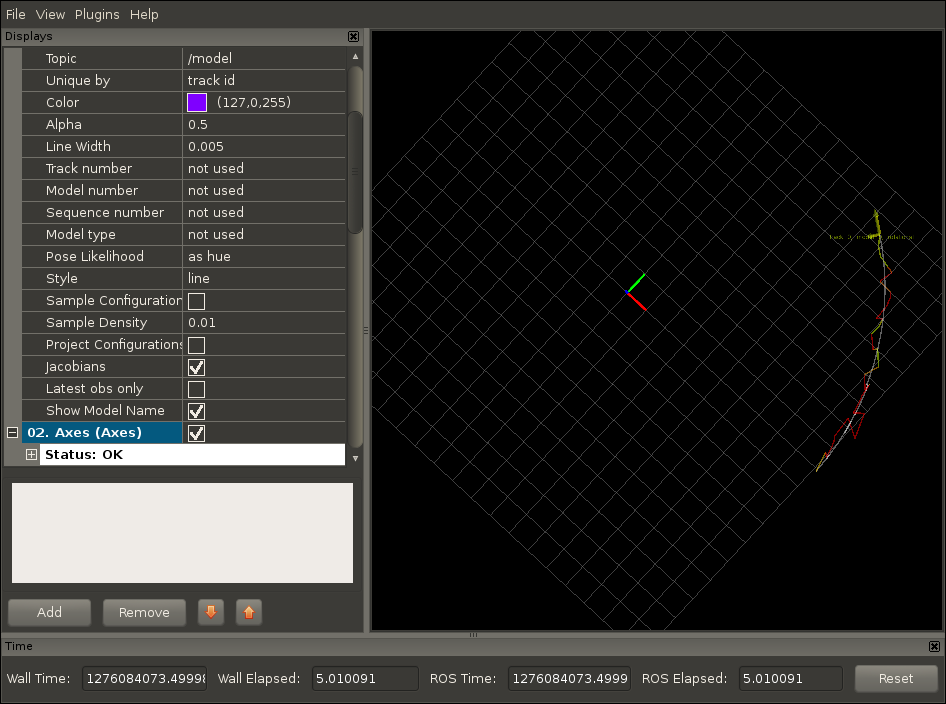This screenshot has height=704, width=946.
Task: Click the coordinate axes marker in 3D view
Action: [x=630, y=292]
